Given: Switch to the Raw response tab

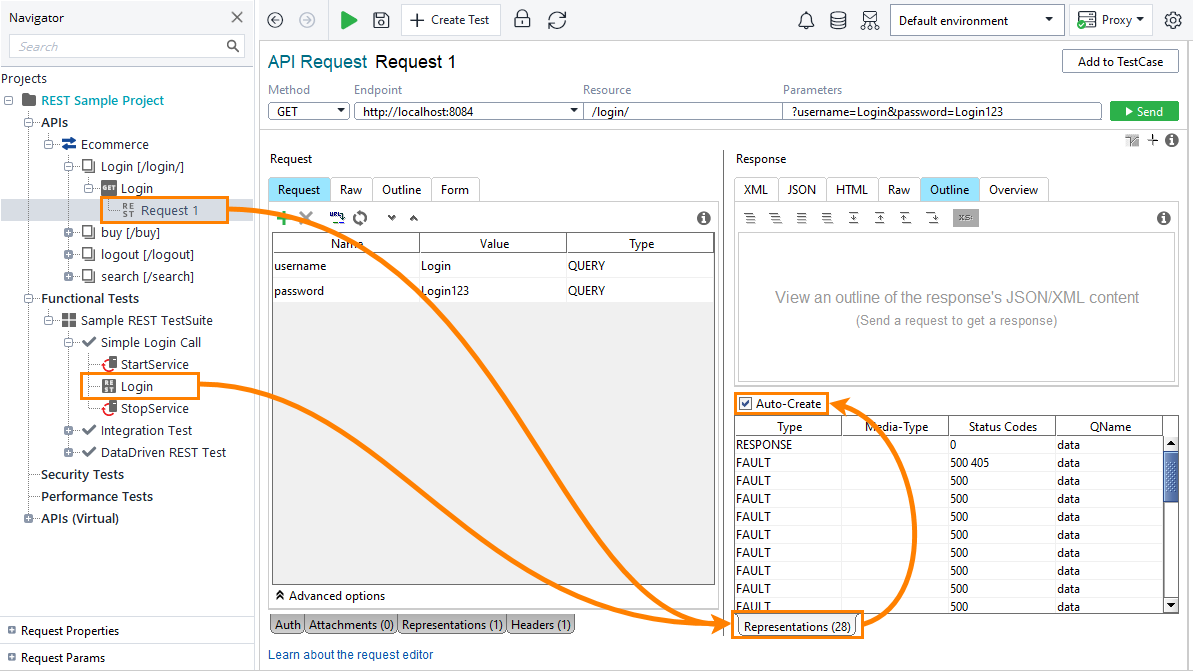Looking at the screenshot, I should point(898,189).
